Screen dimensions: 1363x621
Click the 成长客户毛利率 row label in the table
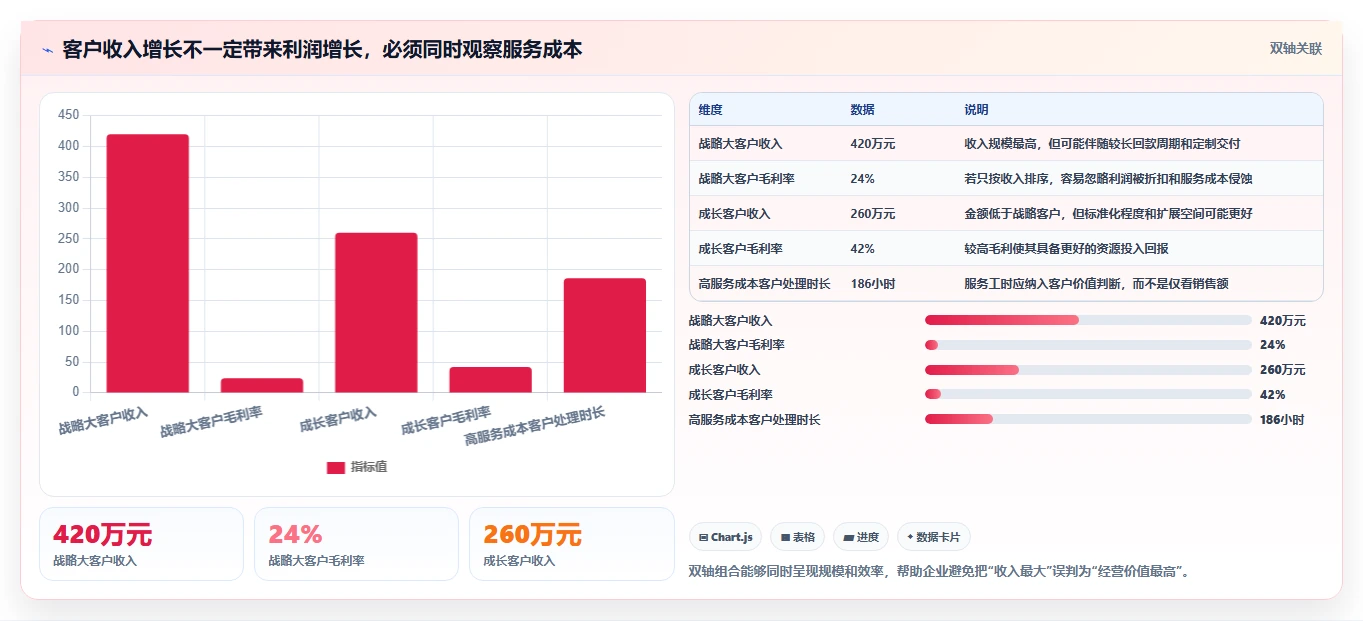coord(741,248)
